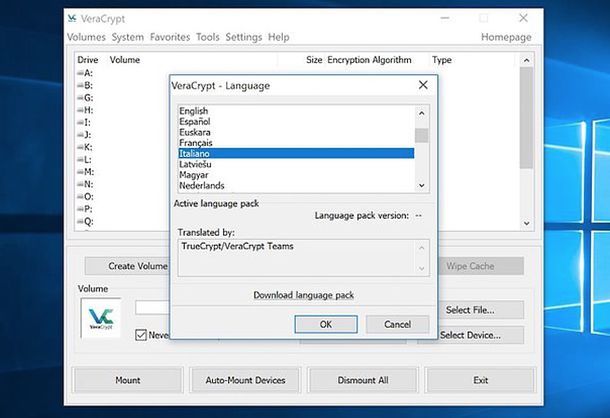Click TrueCrypt/VeraCrypt Teams translator text

(237, 246)
